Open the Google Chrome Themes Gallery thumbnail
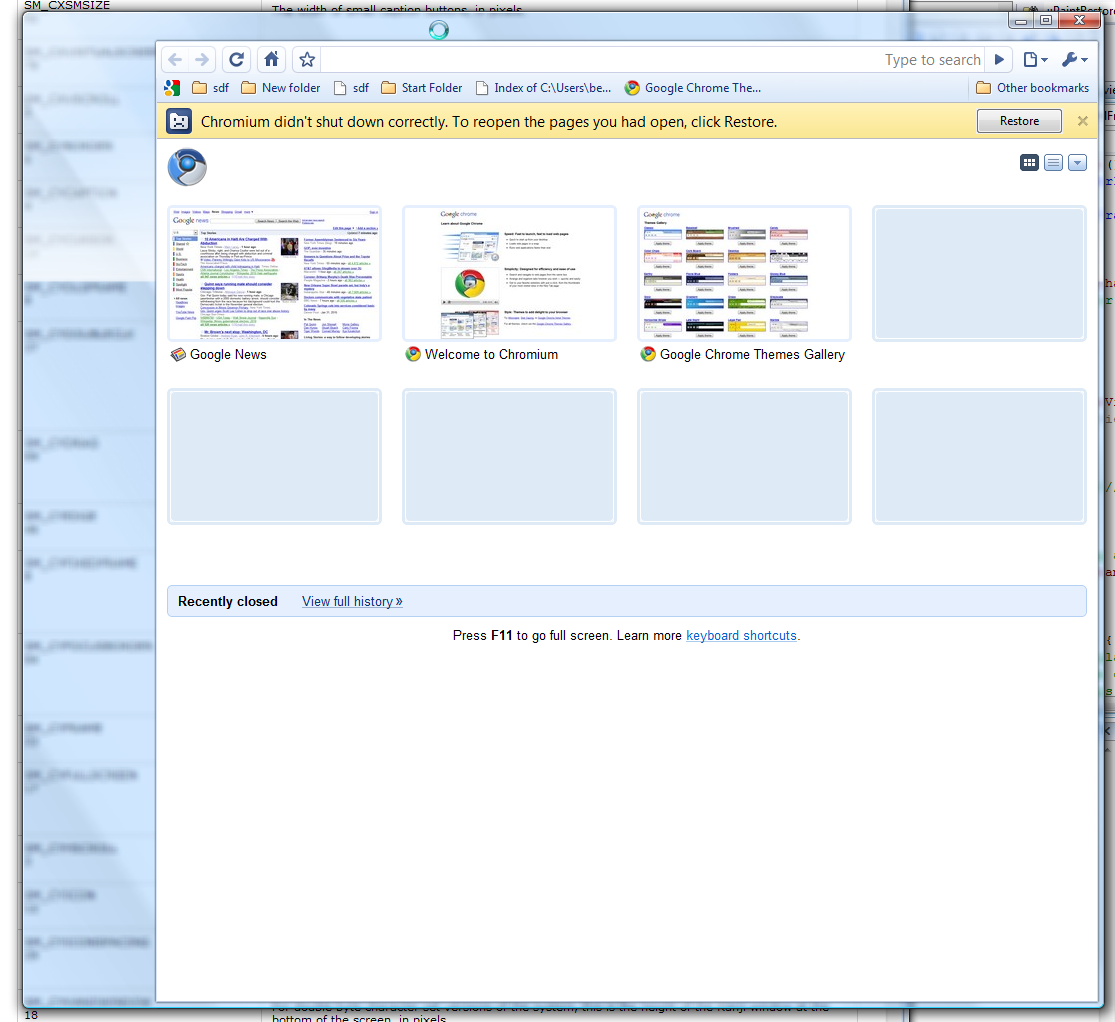The width and height of the screenshot is (1115, 1022). (x=745, y=274)
